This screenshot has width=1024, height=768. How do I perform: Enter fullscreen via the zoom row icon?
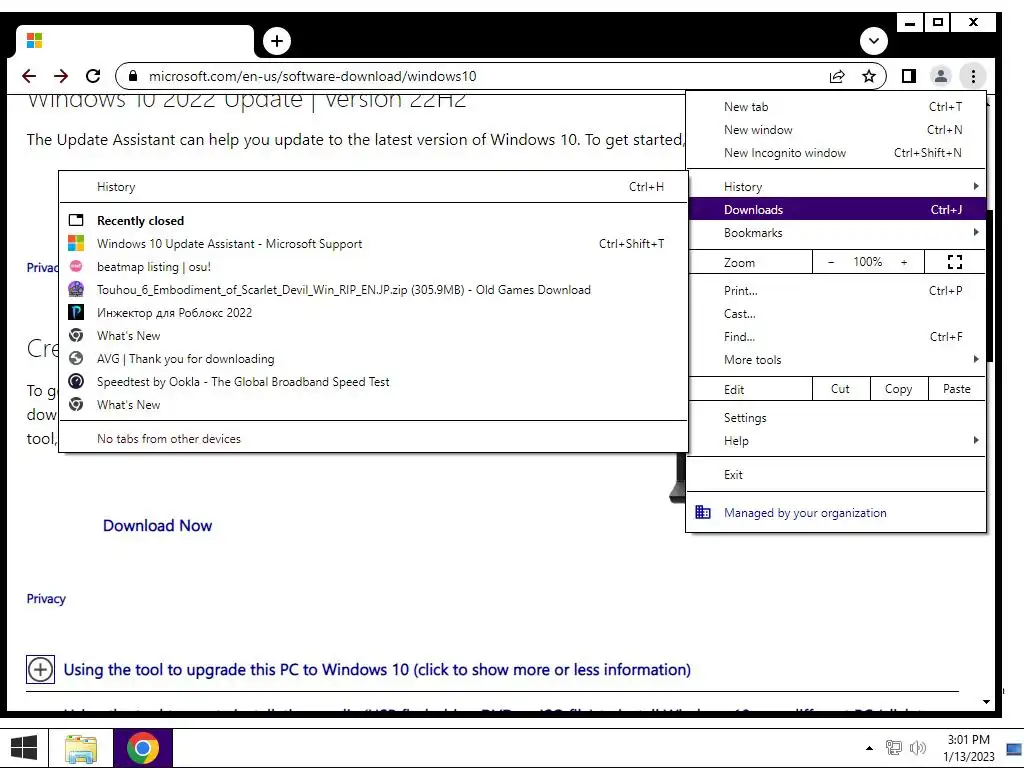click(x=955, y=262)
